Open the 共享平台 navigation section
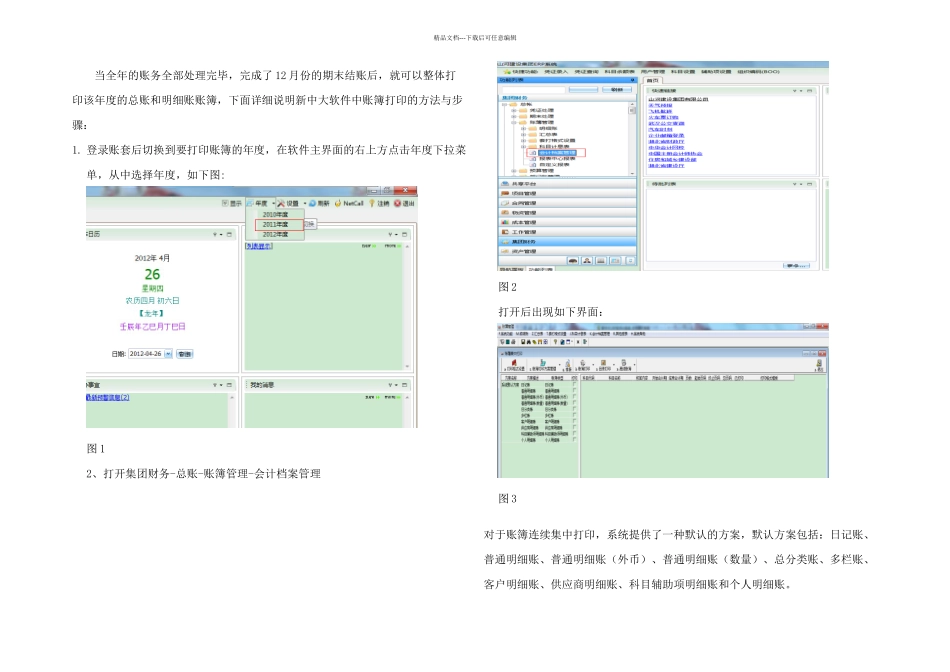 (568, 184)
